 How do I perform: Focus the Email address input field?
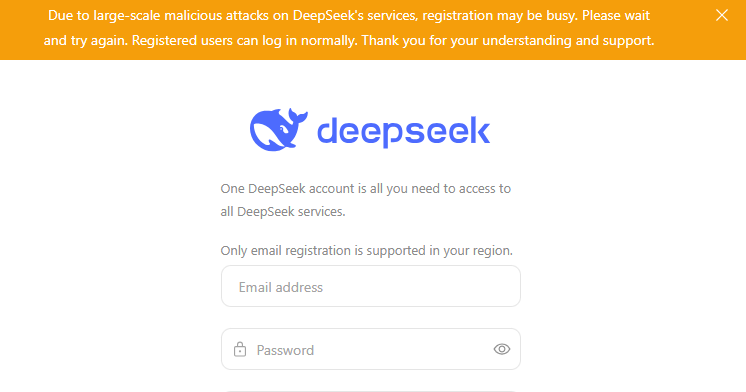371,286
